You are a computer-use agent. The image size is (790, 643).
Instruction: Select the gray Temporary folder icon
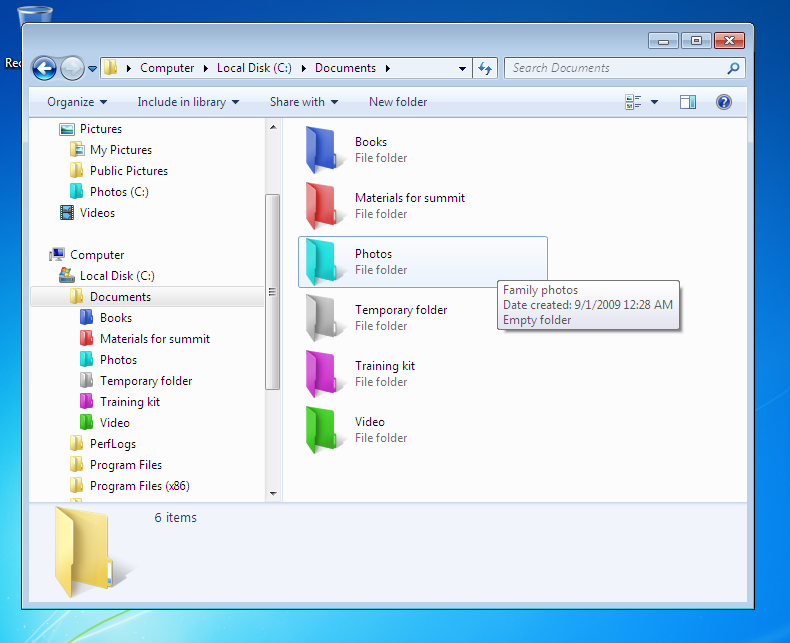click(x=323, y=318)
